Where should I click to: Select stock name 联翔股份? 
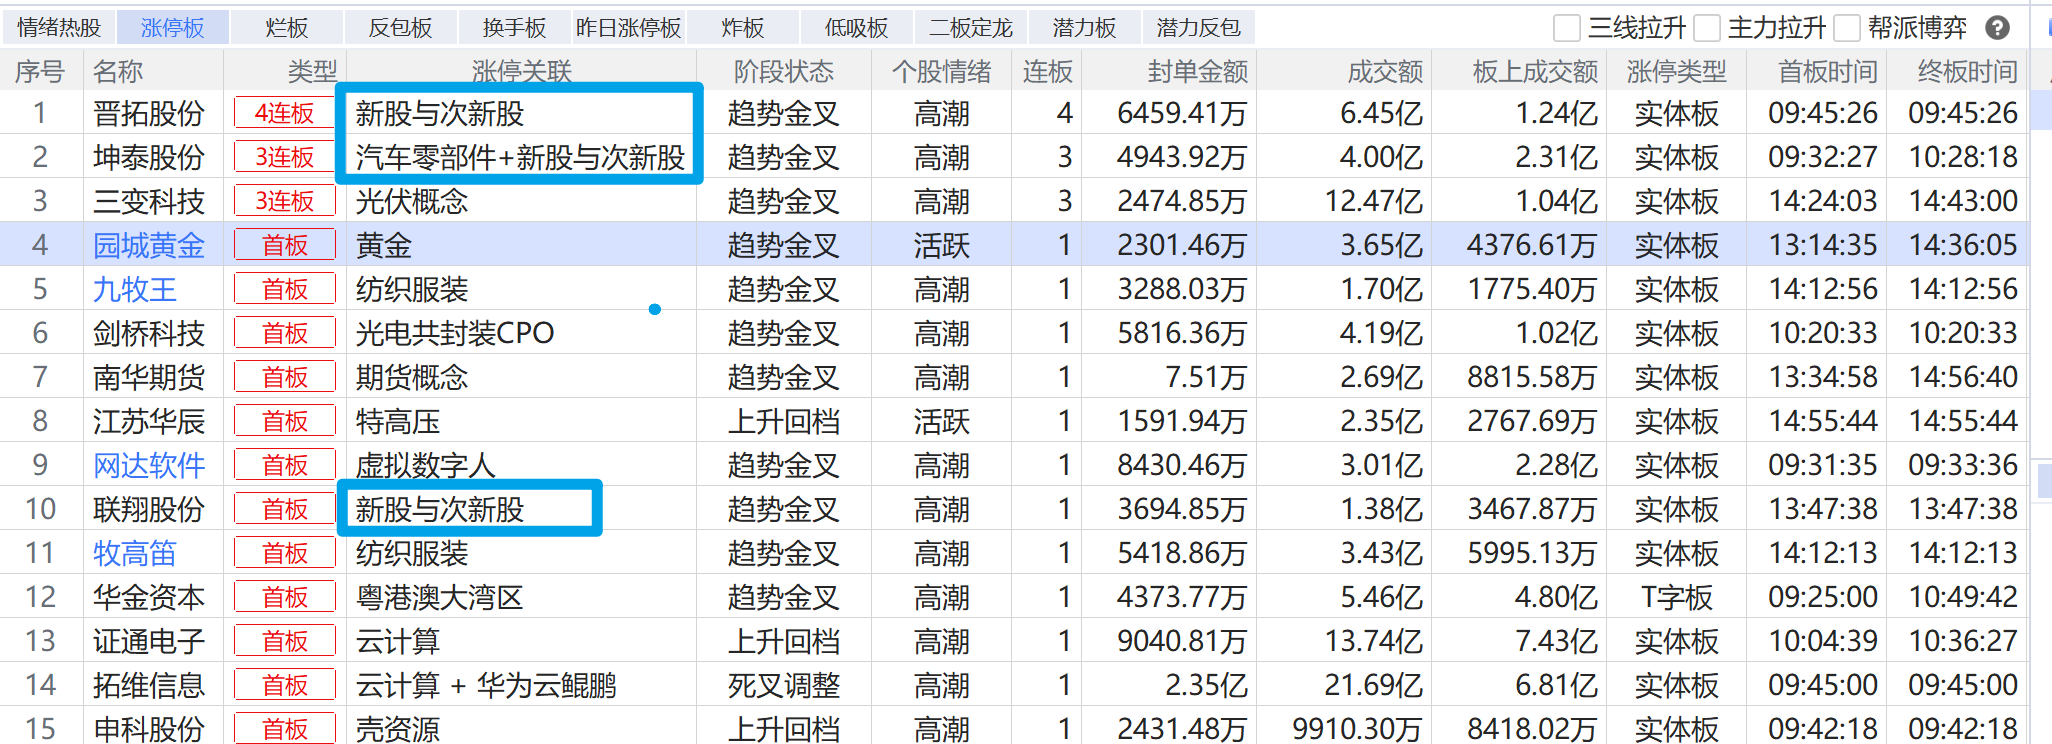point(149,510)
